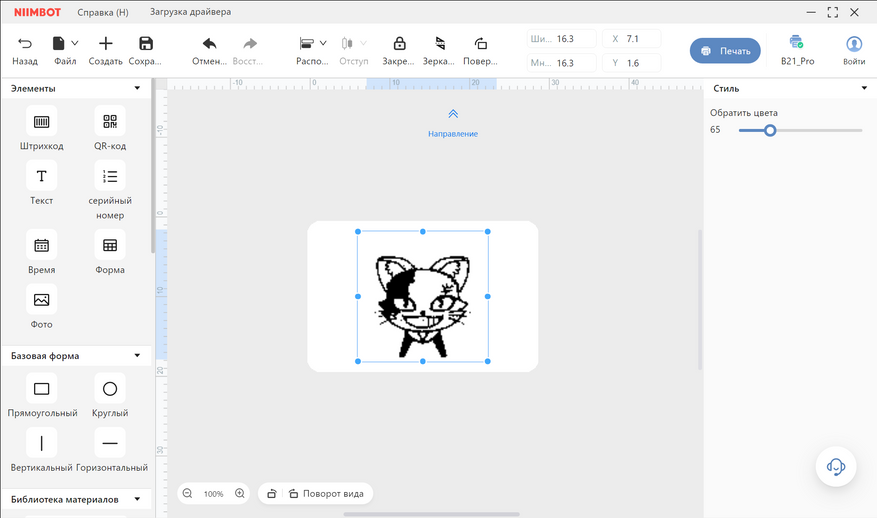
Task: Collapse the Стиль panel arrow
Action: pos(864,88)
